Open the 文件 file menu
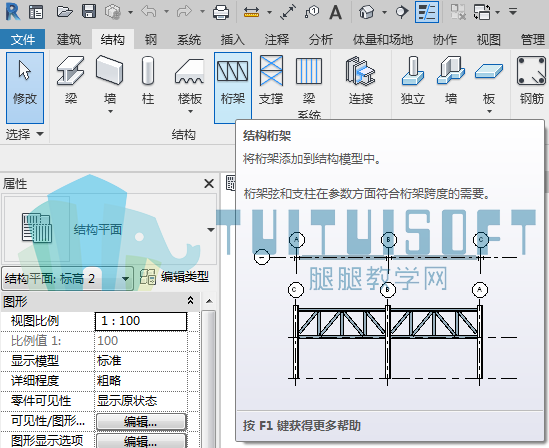 (22, 40)
